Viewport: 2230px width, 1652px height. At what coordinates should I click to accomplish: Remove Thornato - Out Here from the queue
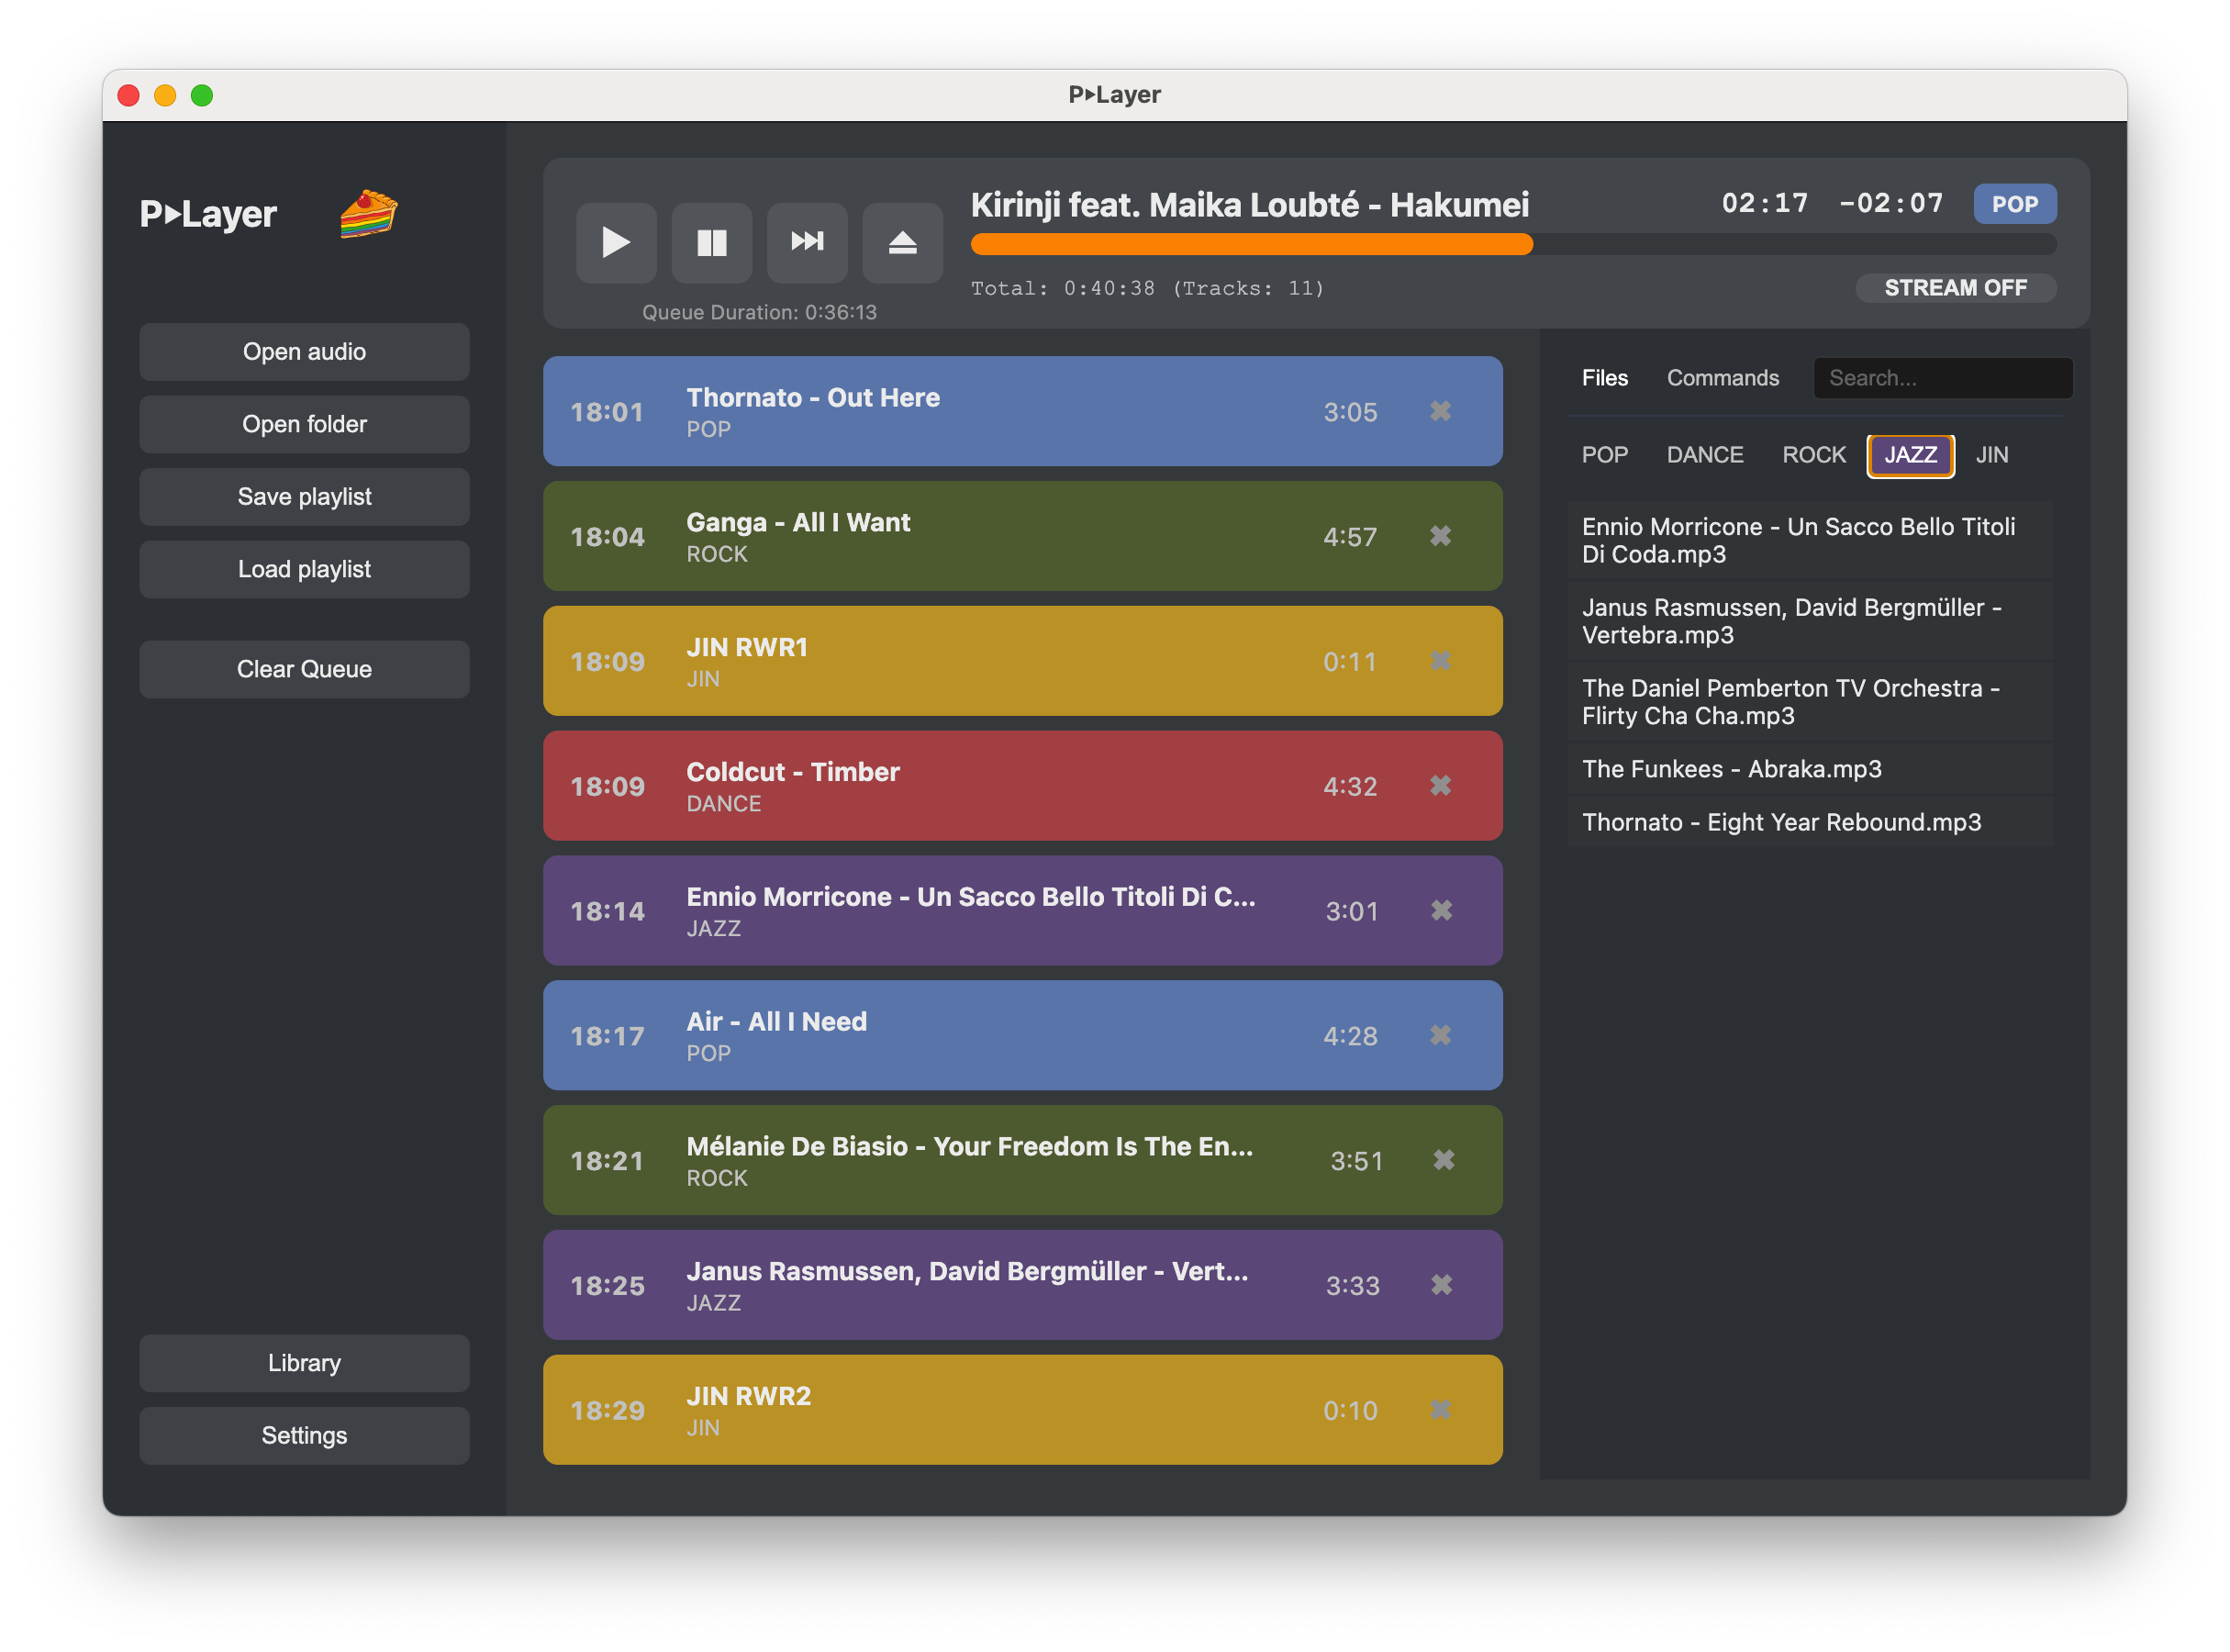pyautogui.click(x=1441, y=411)
